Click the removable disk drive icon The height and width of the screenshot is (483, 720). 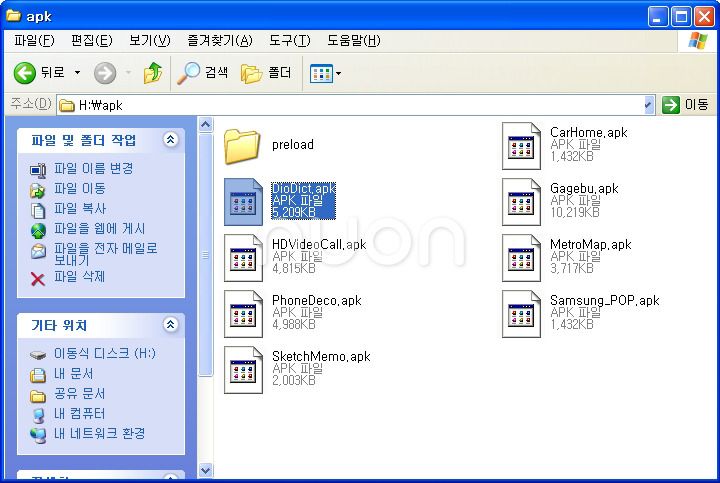38,355
